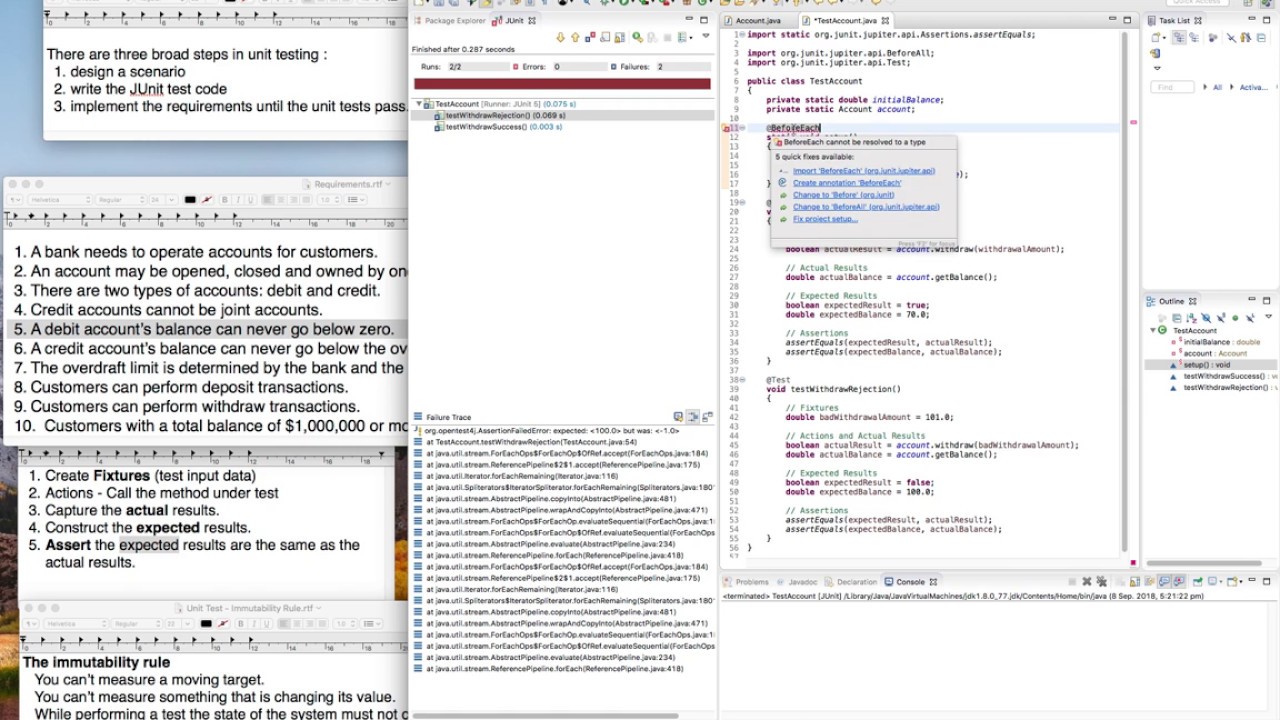Compare actual with expected test result

(x=707, y=416)
